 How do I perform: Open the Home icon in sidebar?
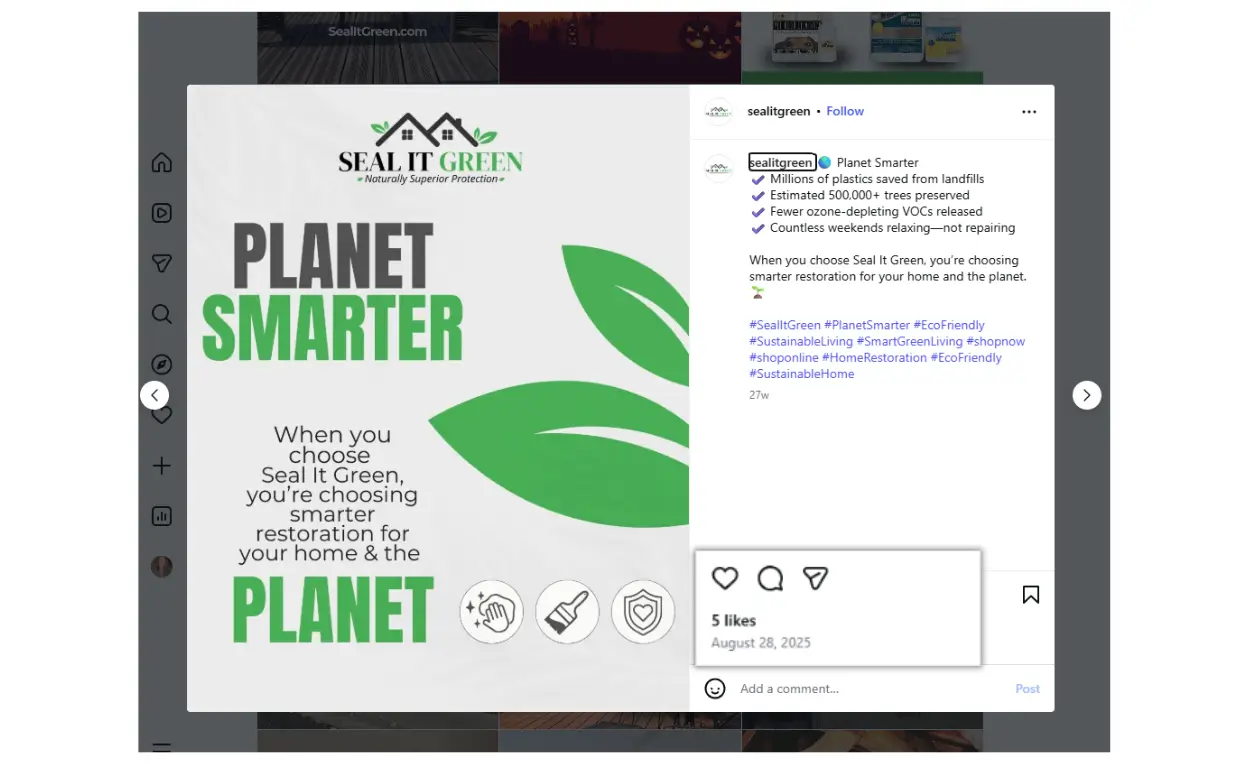(x=162, y=162)
